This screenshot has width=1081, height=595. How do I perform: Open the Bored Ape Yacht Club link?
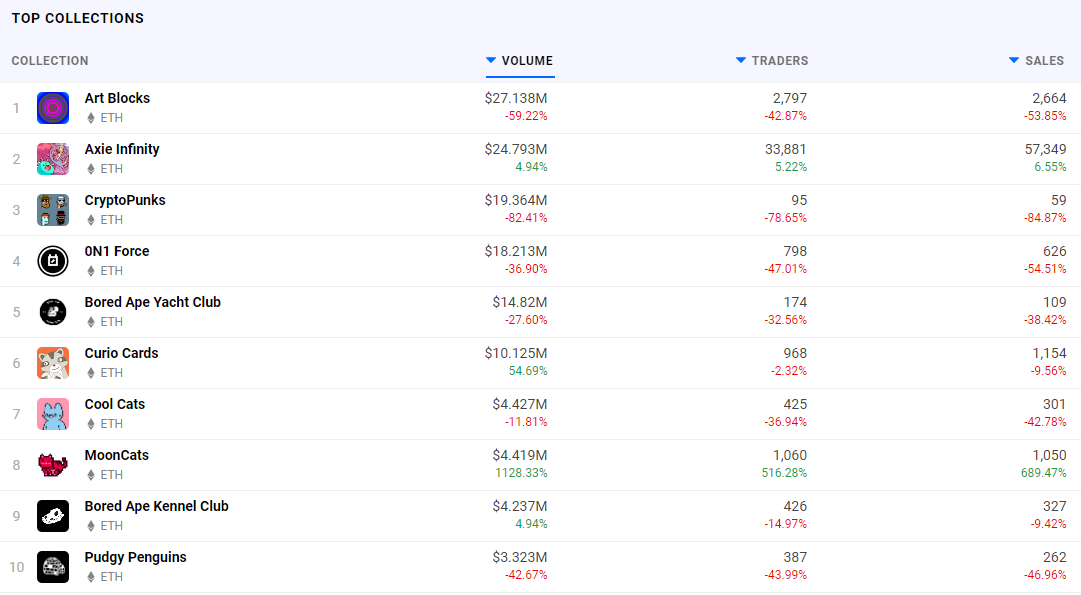click(152, 302)
